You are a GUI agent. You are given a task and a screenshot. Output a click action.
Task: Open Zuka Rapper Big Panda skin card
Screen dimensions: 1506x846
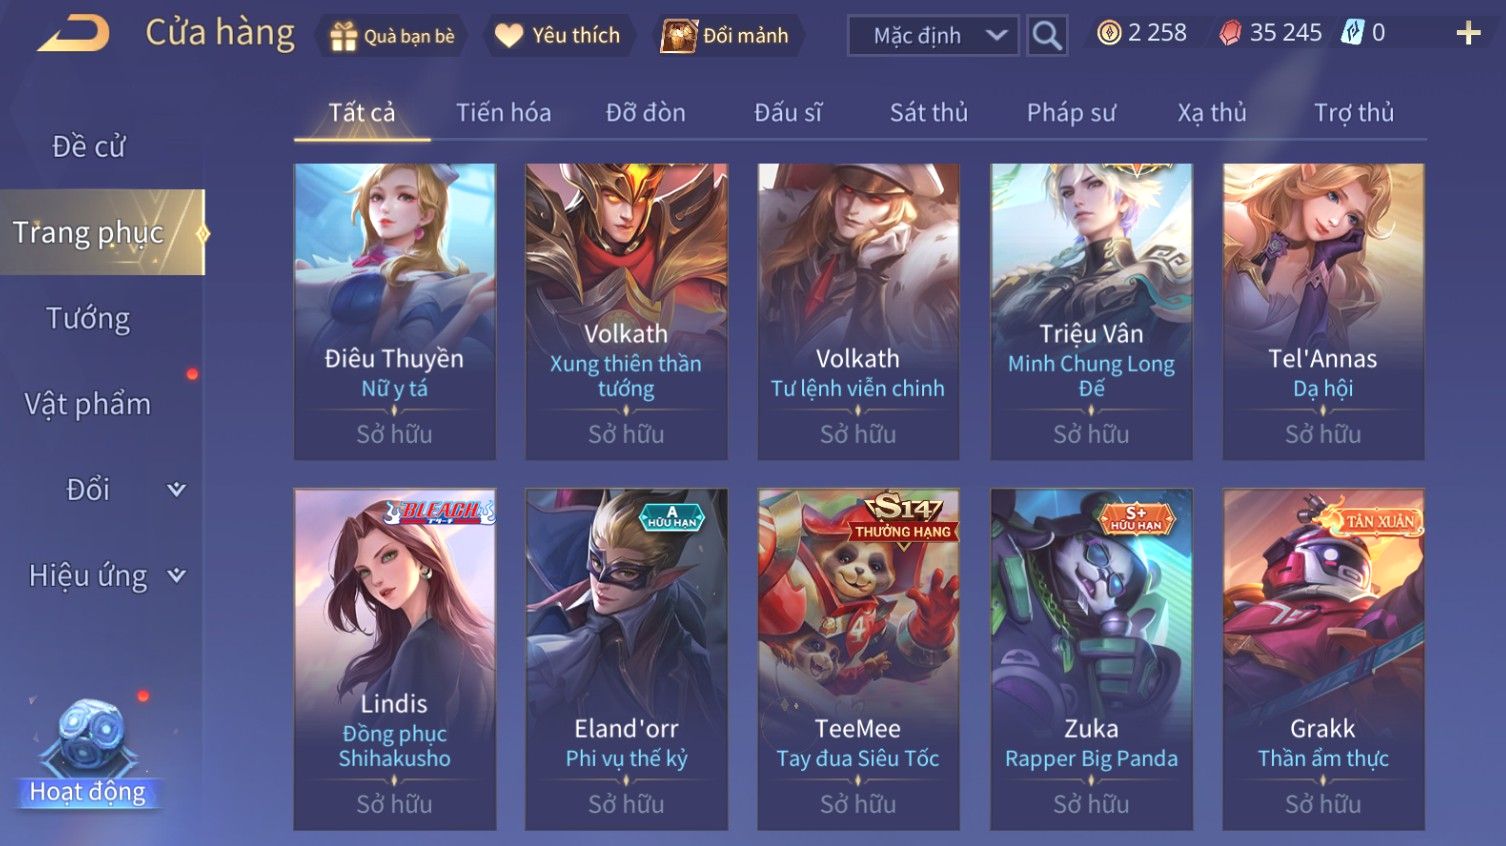tap(1091, 659)
